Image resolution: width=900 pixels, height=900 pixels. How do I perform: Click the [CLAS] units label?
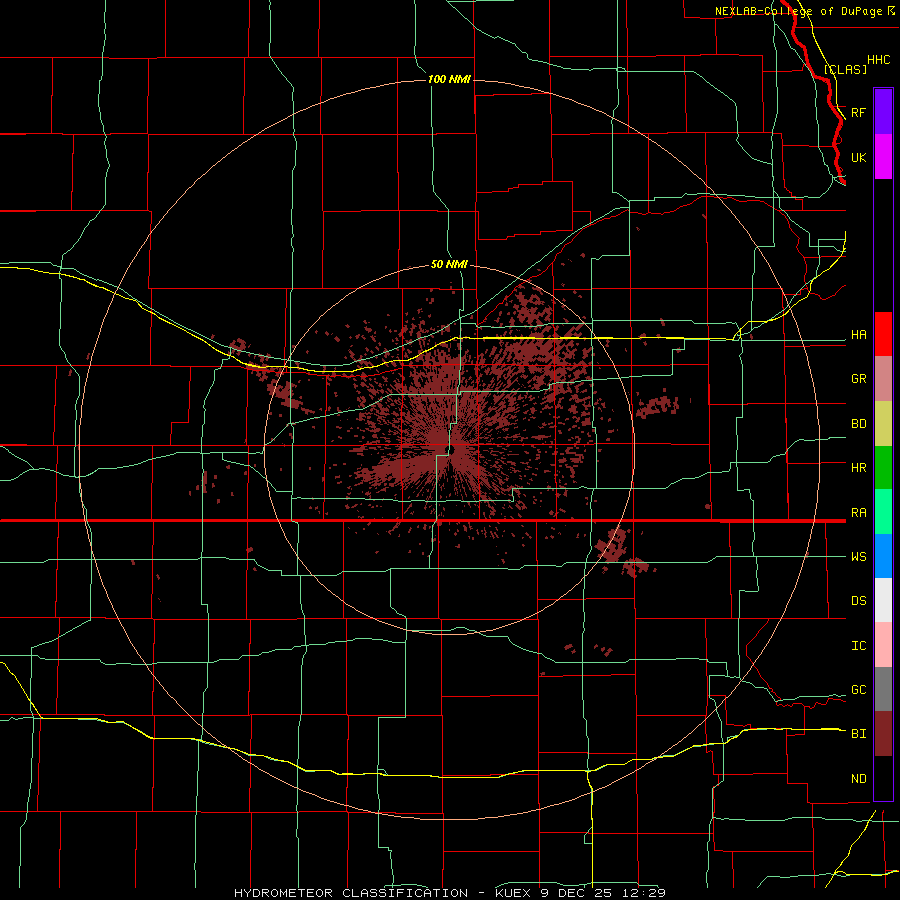[845, 69]
